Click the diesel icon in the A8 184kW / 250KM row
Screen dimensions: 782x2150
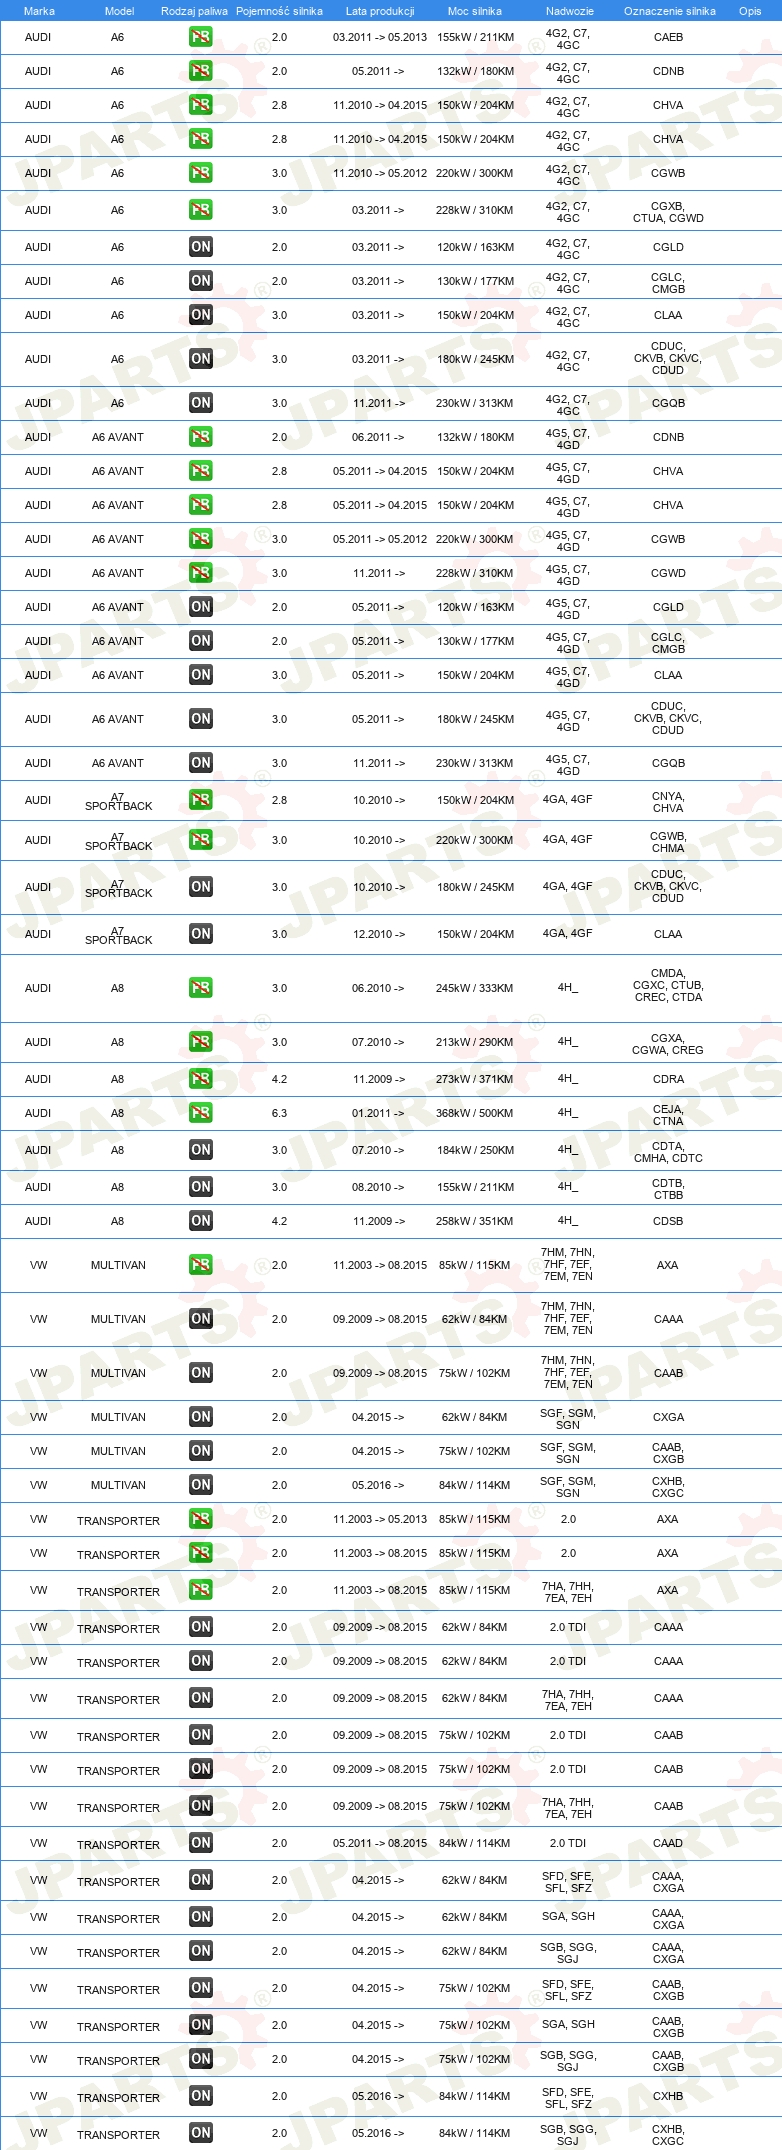click(x=201, y=1150)
